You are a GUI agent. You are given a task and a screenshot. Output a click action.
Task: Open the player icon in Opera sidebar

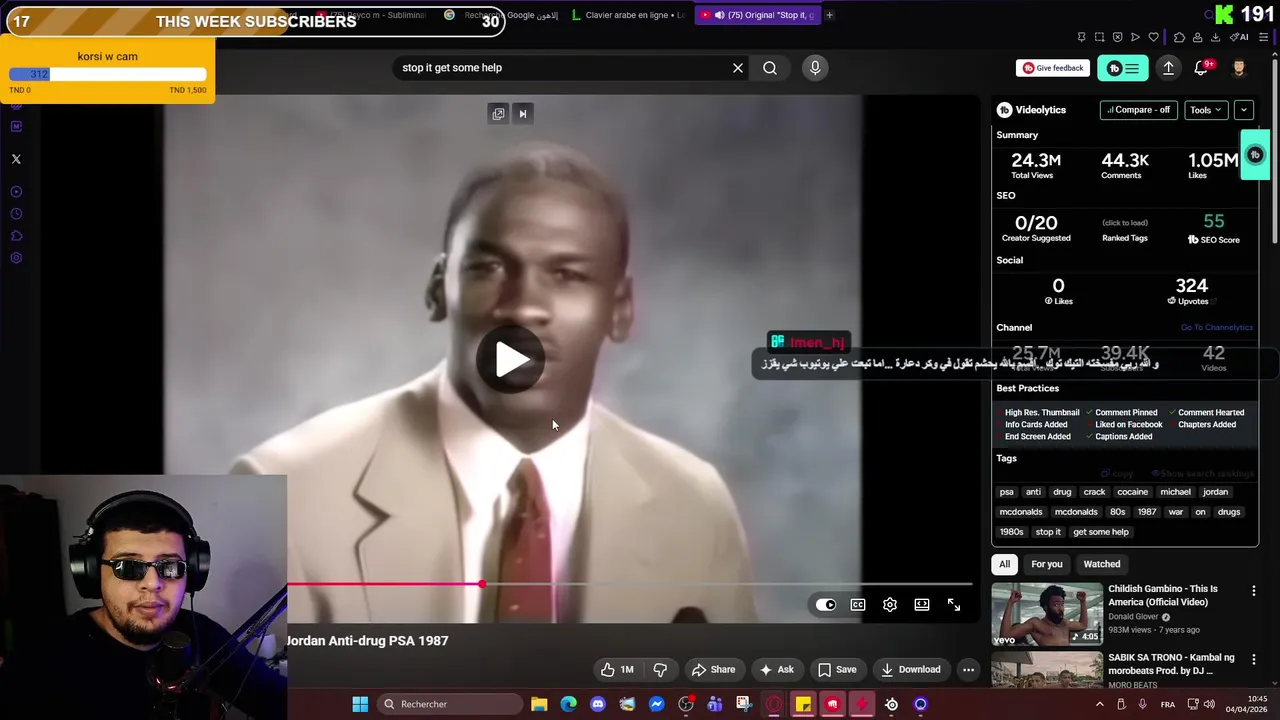point(16,192)
